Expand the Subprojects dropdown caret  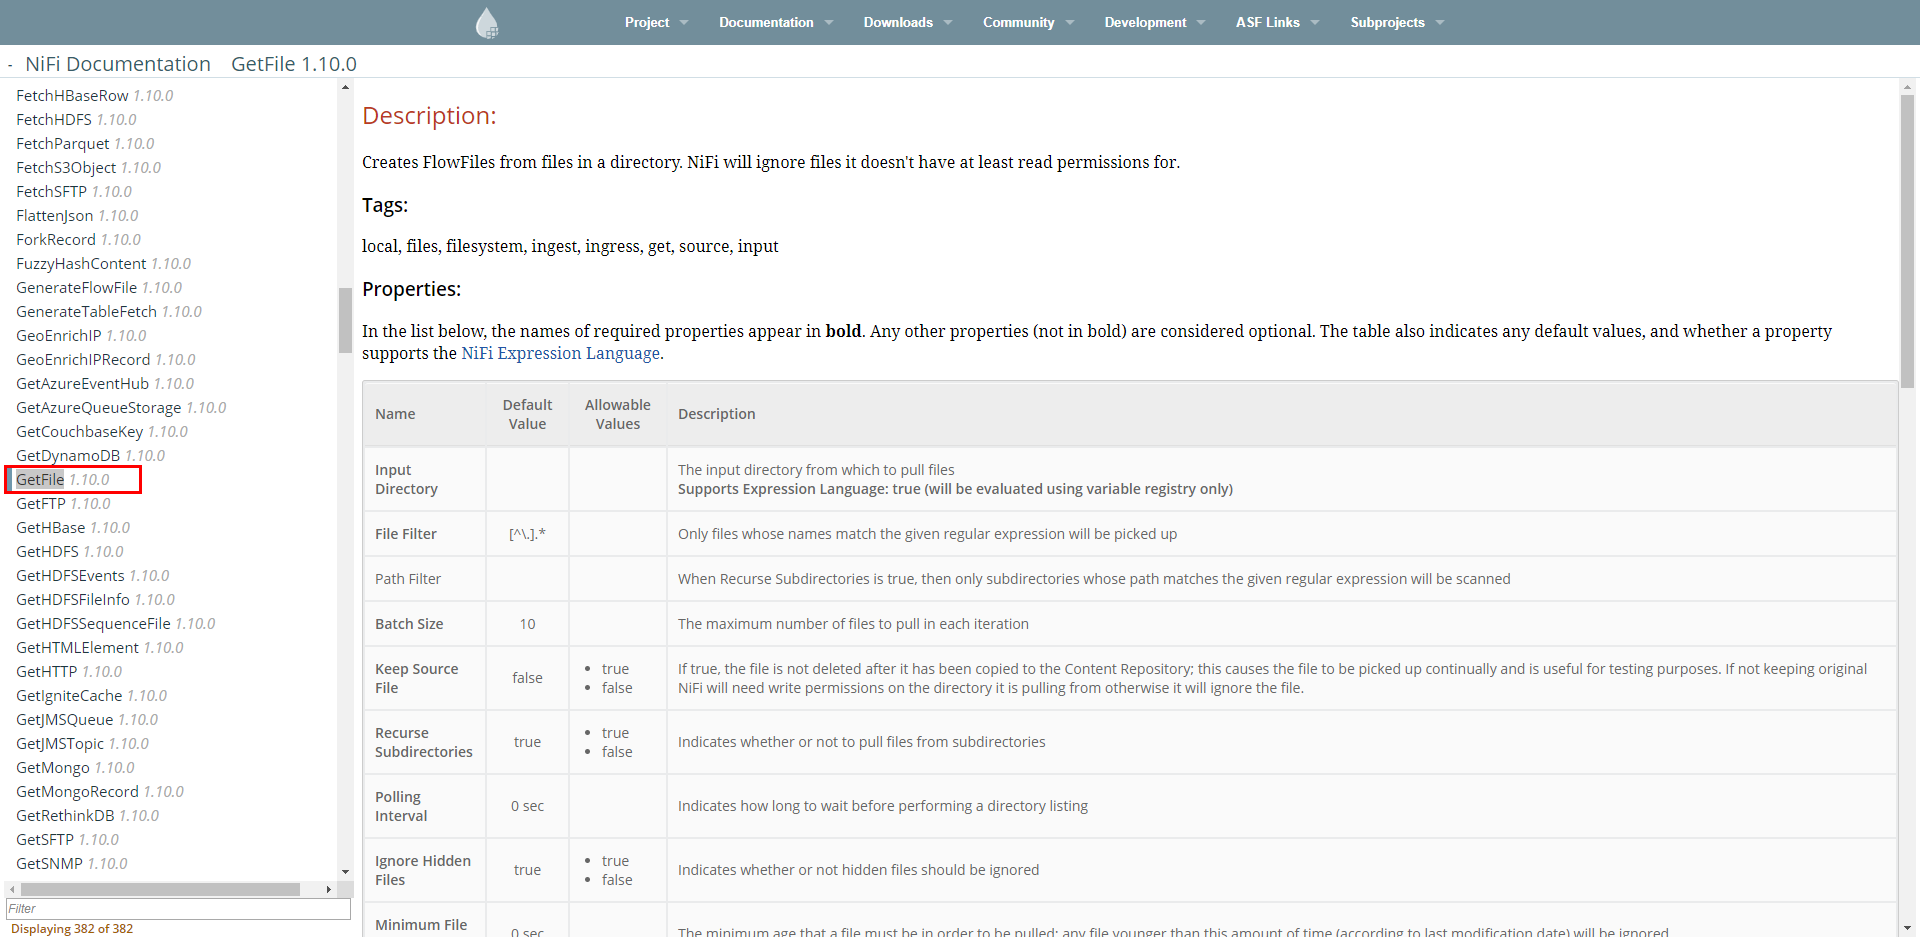pos(1440,23)
